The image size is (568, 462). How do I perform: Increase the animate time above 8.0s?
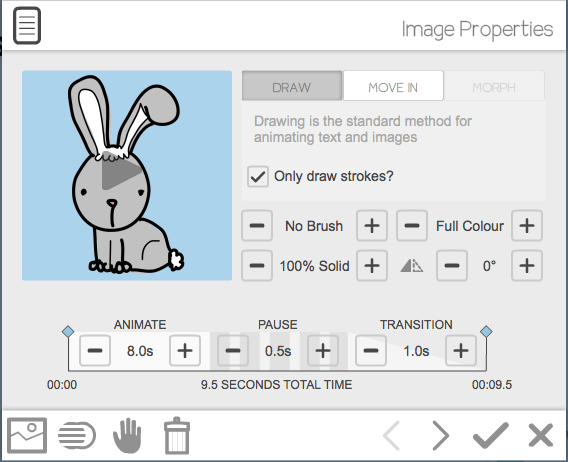(185, 350)
